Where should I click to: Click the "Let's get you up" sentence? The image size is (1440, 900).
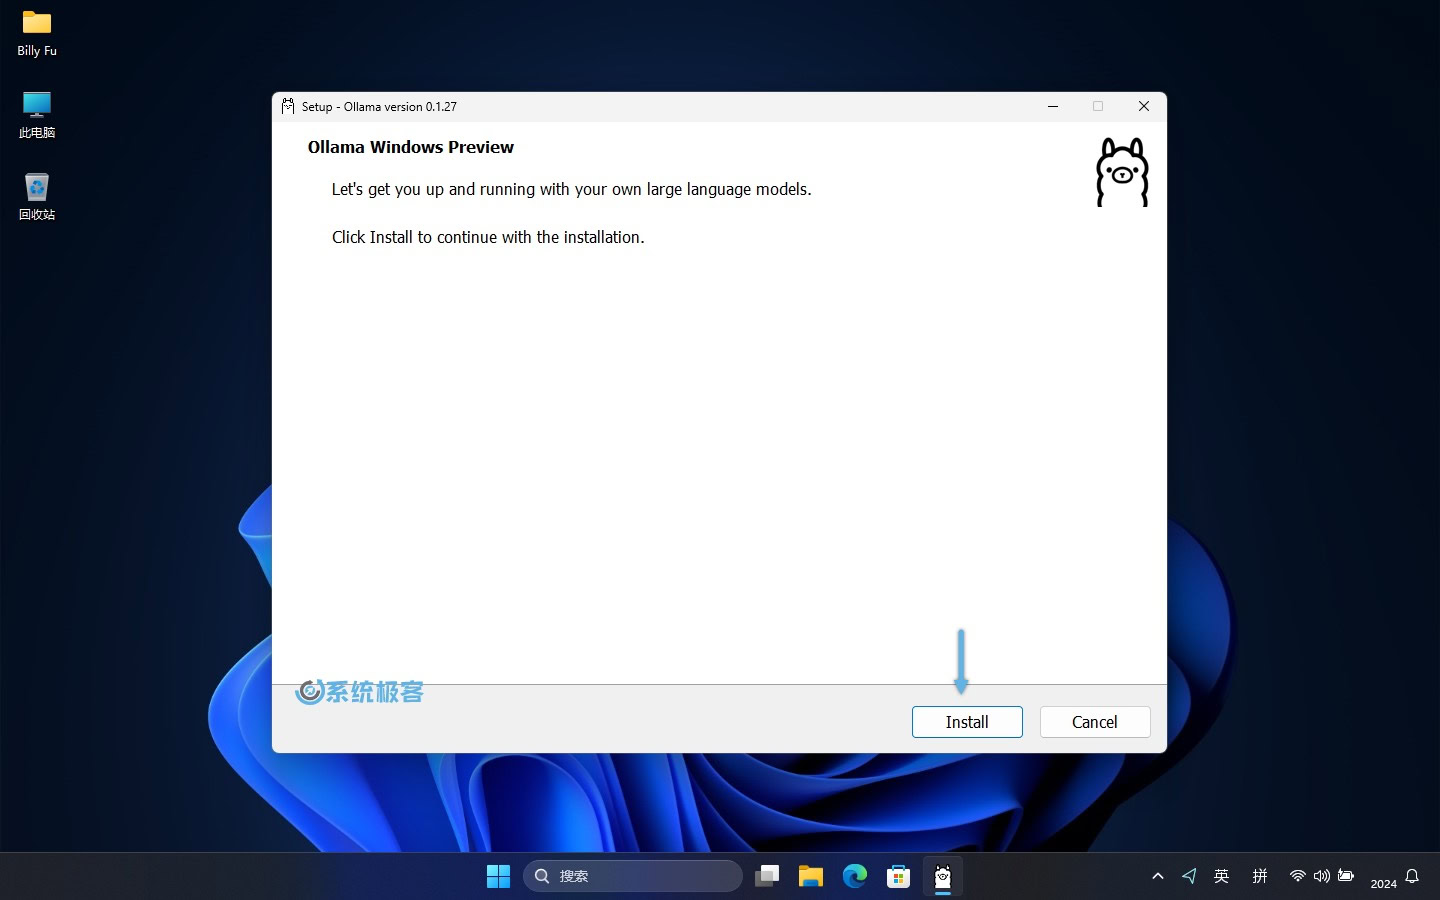click(x=571, y=189)
